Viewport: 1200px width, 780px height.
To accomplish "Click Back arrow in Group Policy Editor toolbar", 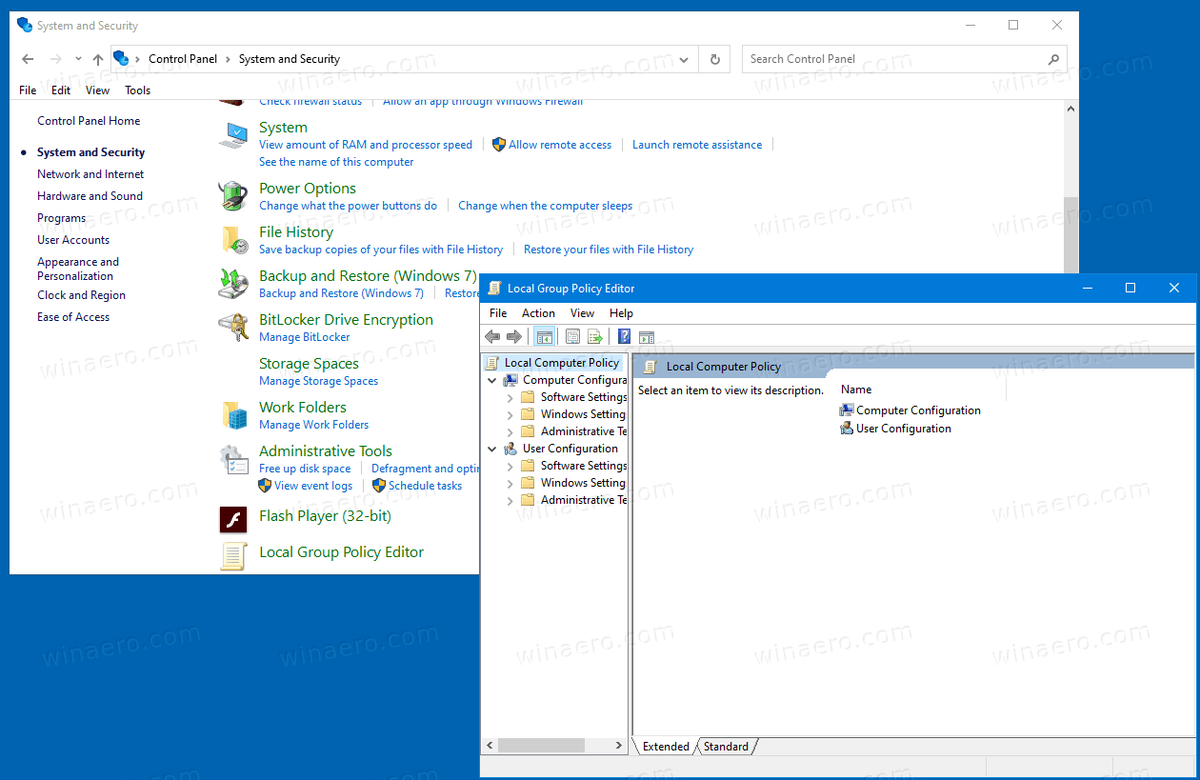I will 492,337.
